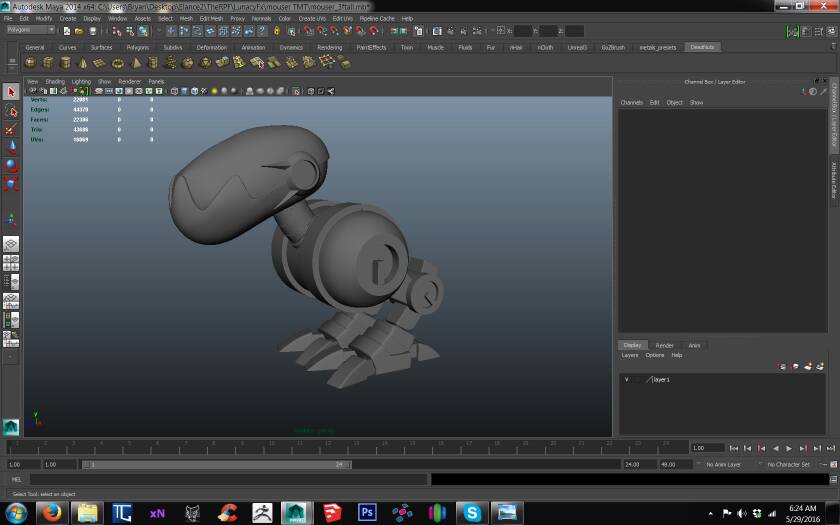Open the Edit Mesh menu
Image resolution: width=840 pixels, height=525 pixels.
[x=211, y=18]
